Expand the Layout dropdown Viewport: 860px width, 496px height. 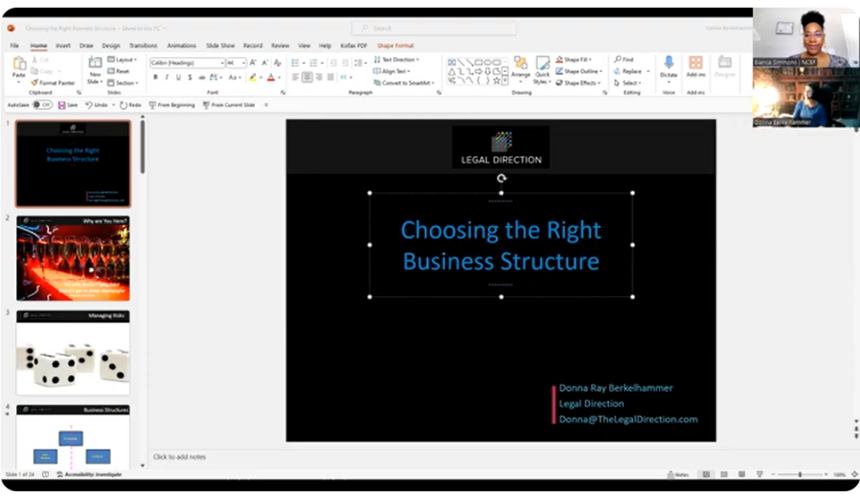tap(123, 59)
